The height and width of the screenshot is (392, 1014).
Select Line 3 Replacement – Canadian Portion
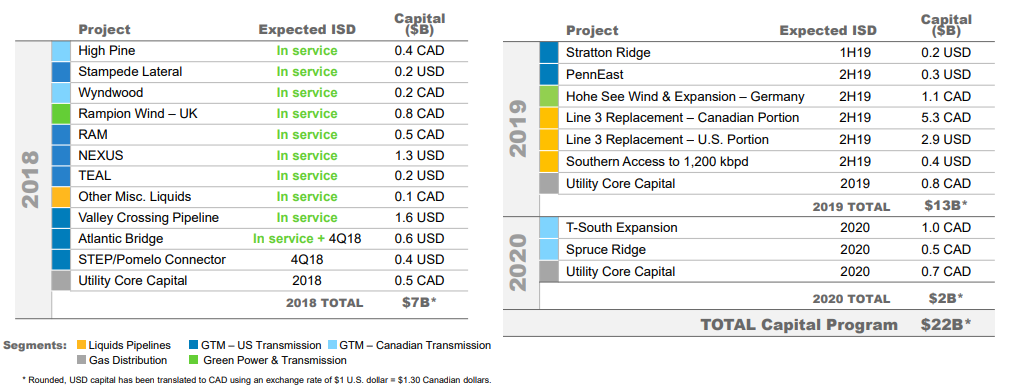[682, 118]
